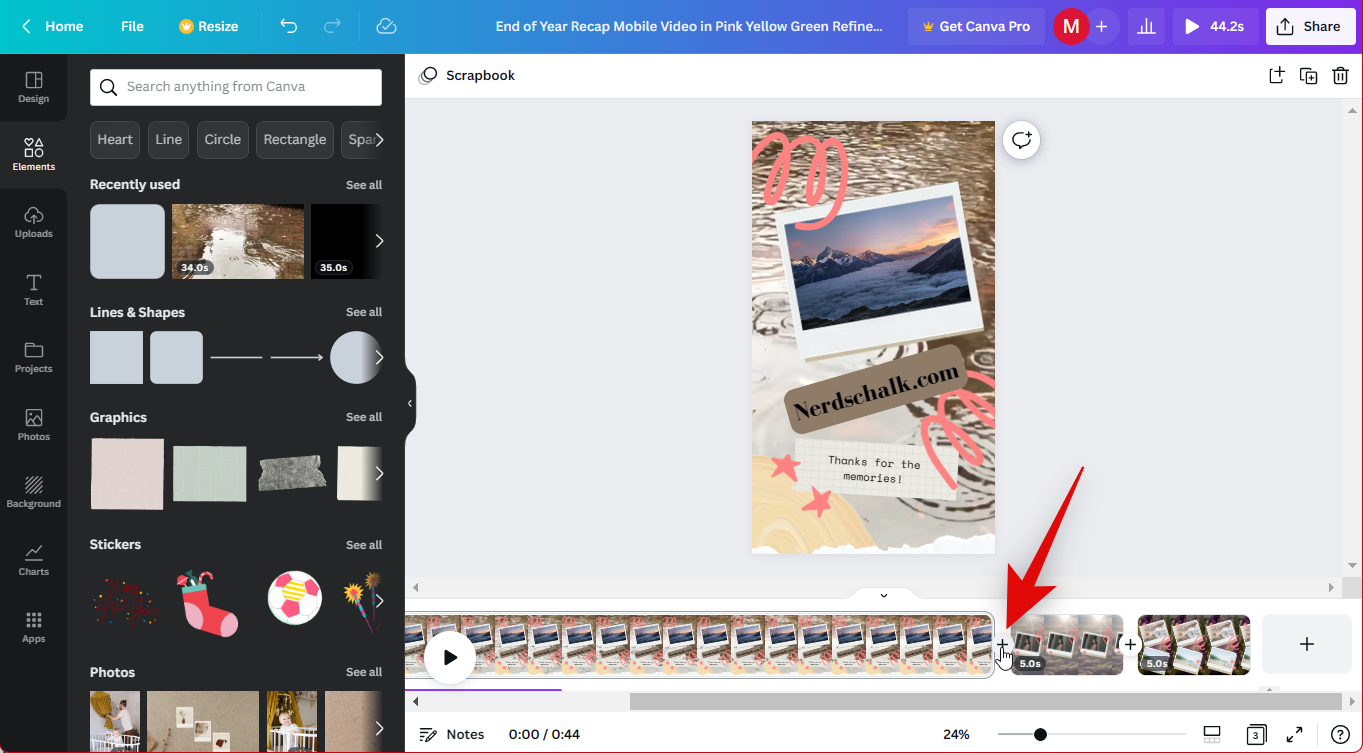Open the M account avatar
Screen dimensions: 1363x753
coord(1070,27)
